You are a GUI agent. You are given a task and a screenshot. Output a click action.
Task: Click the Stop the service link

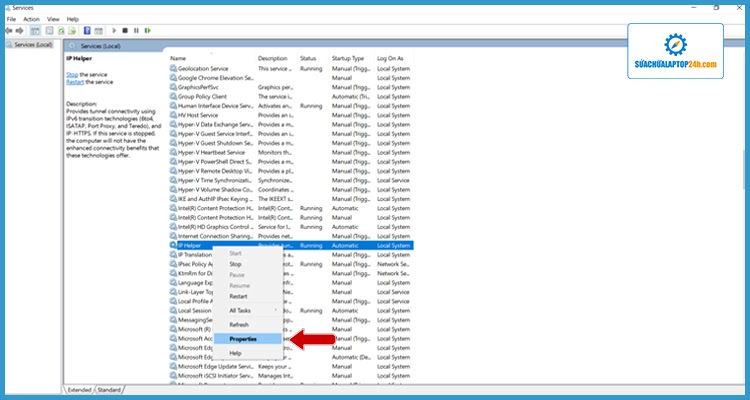coord(72,75)
